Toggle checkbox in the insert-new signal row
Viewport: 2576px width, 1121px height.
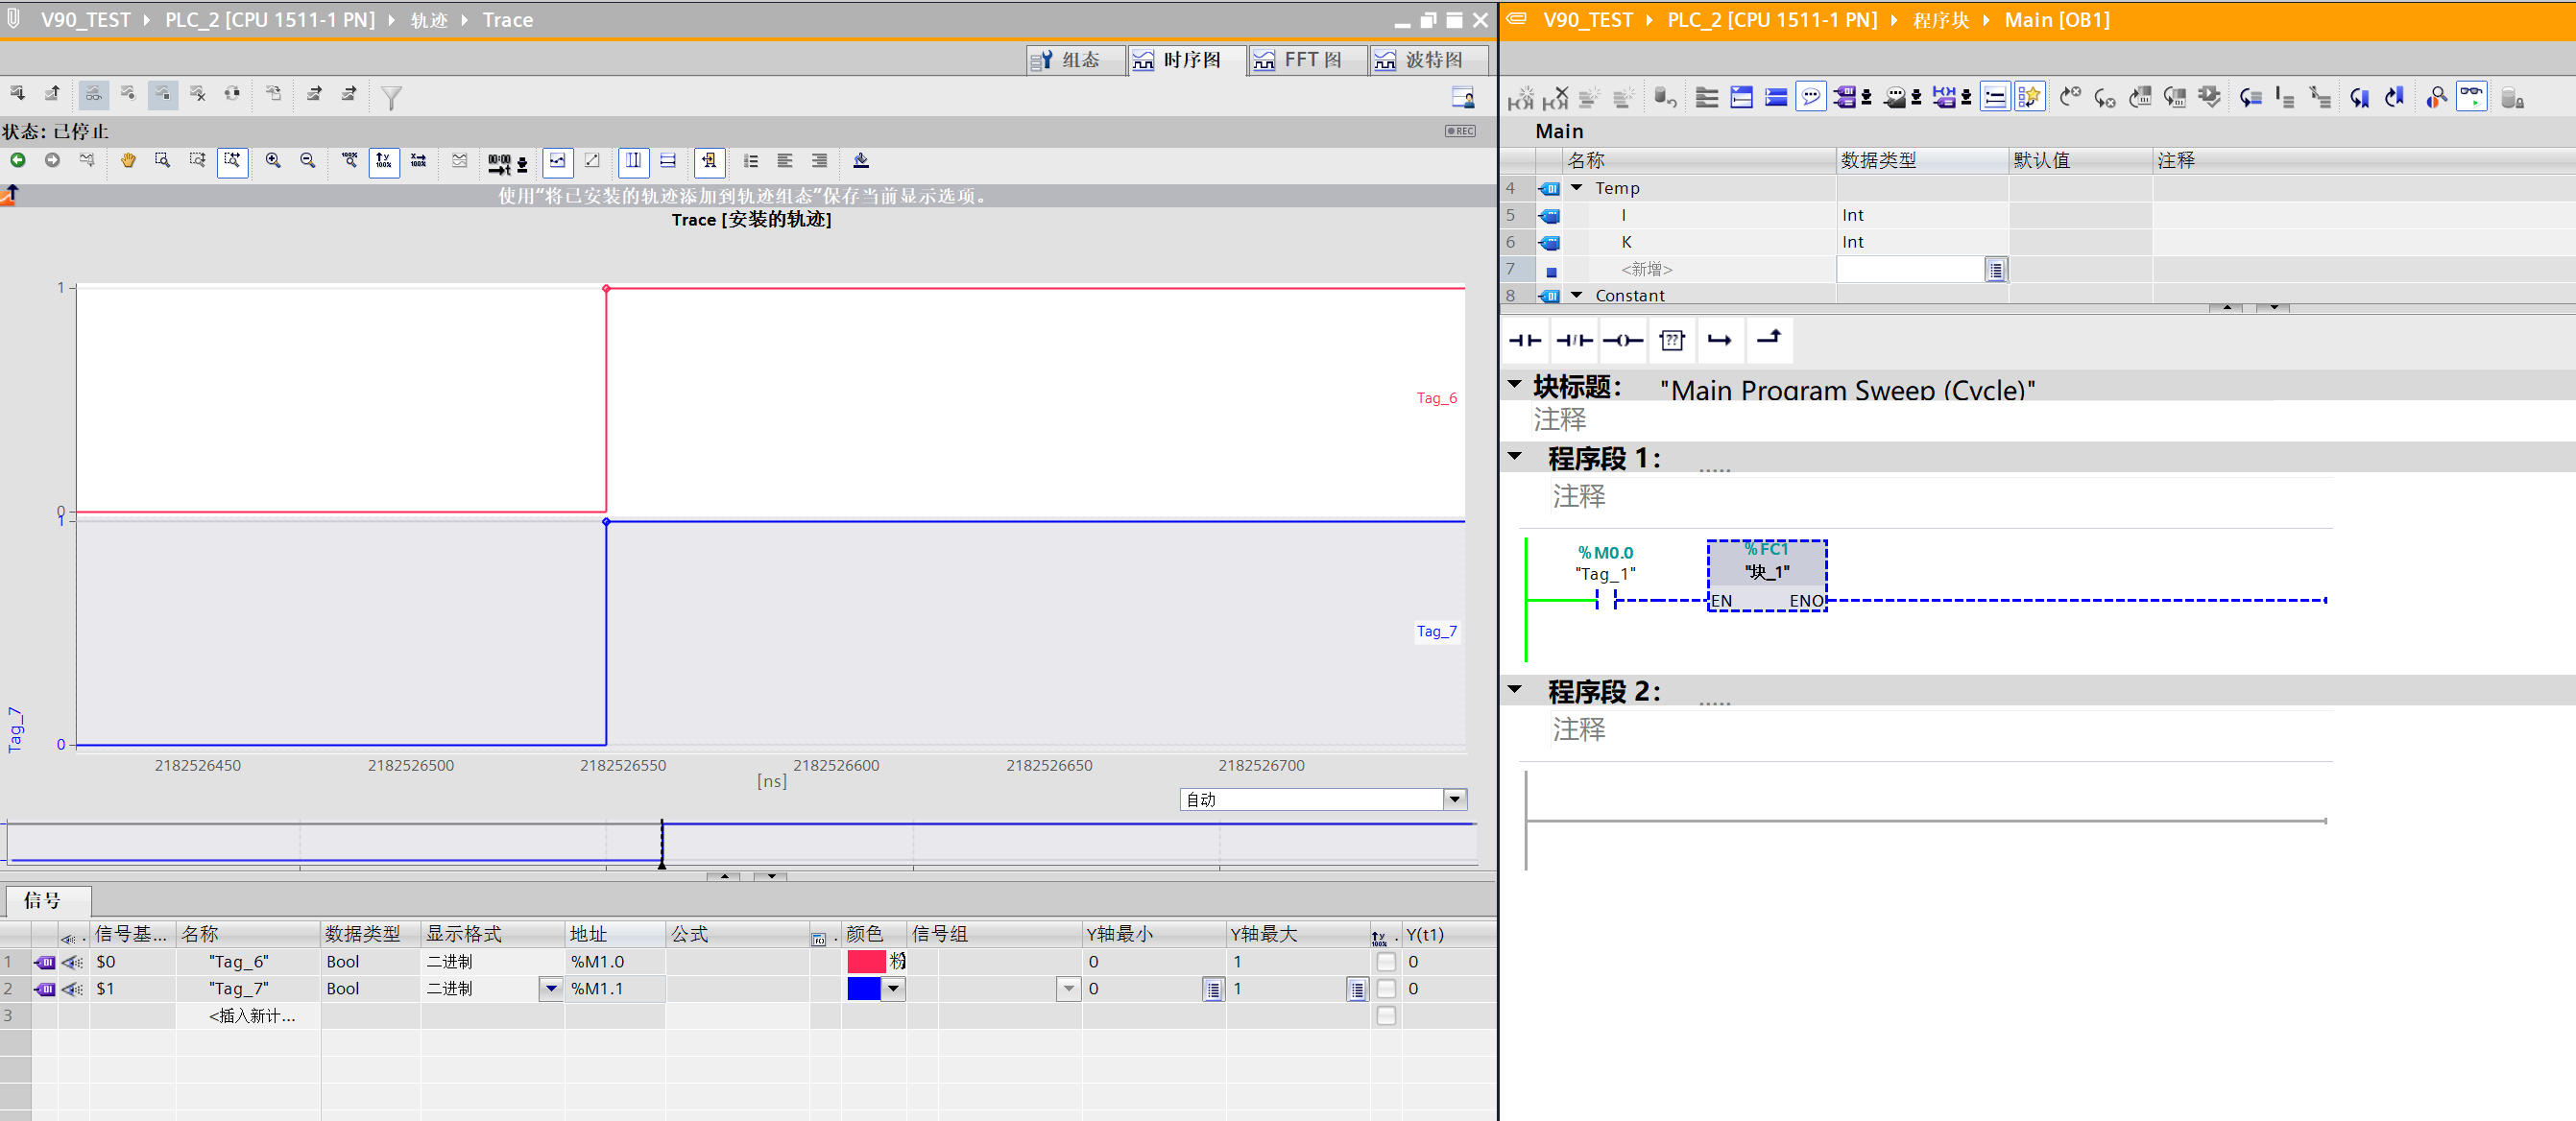1385,1015
